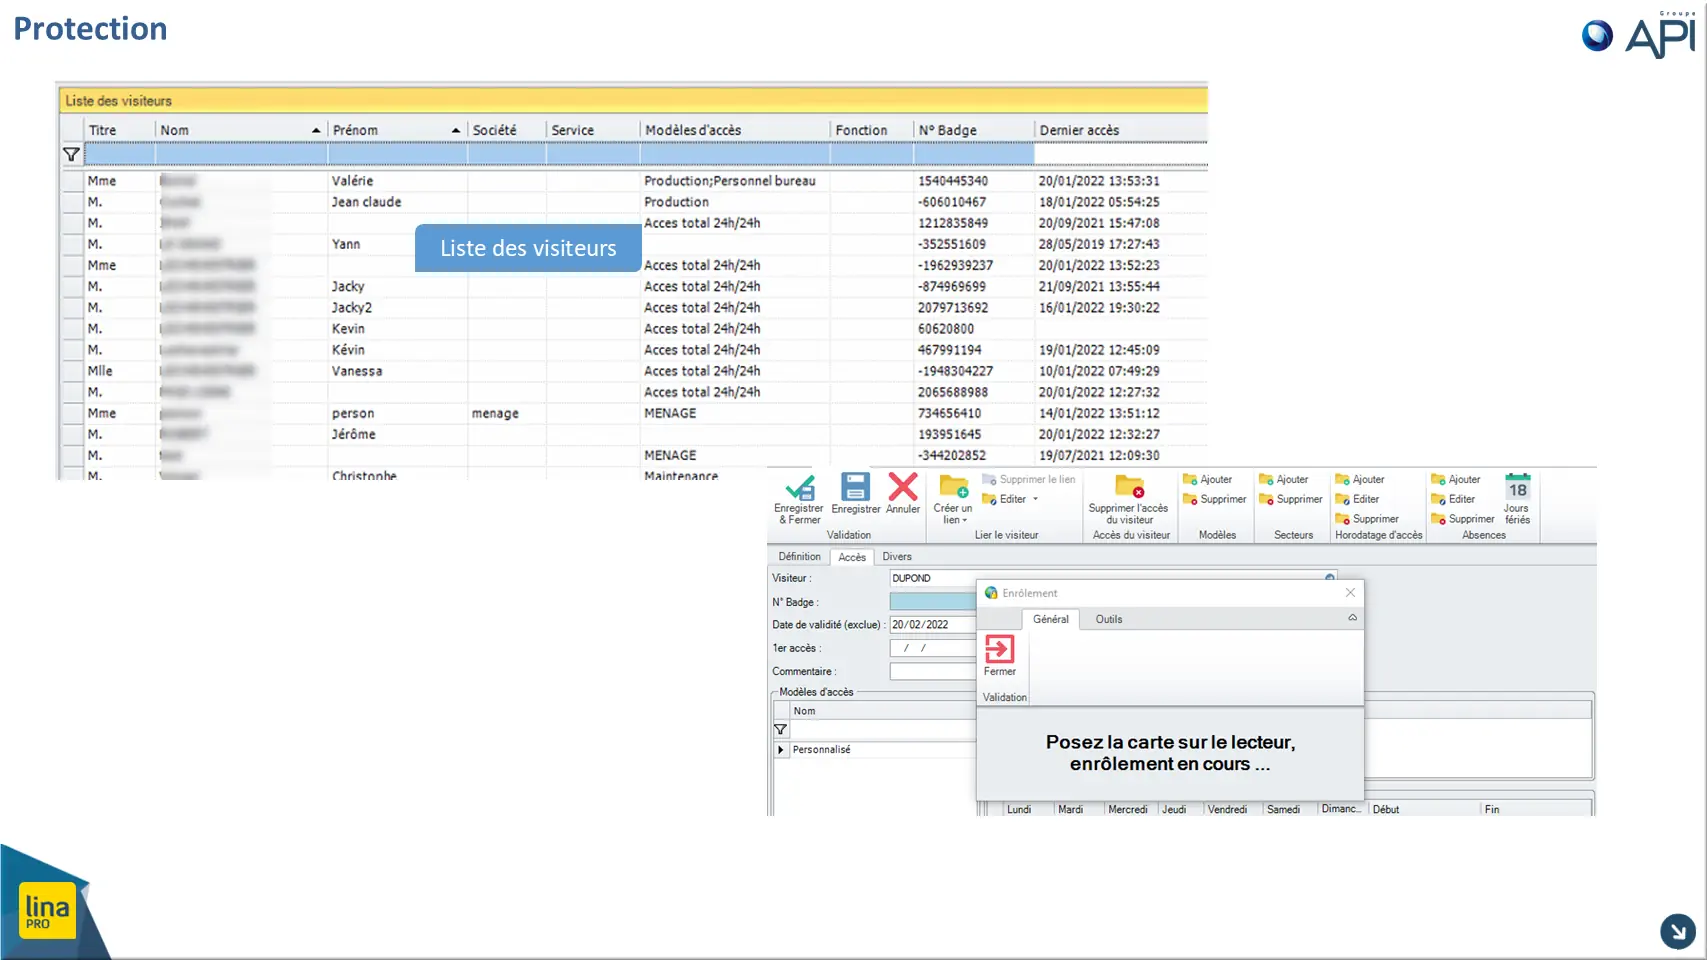
Task: Toggle the sort arrow on the Prénom column
Action: point(456,130)
